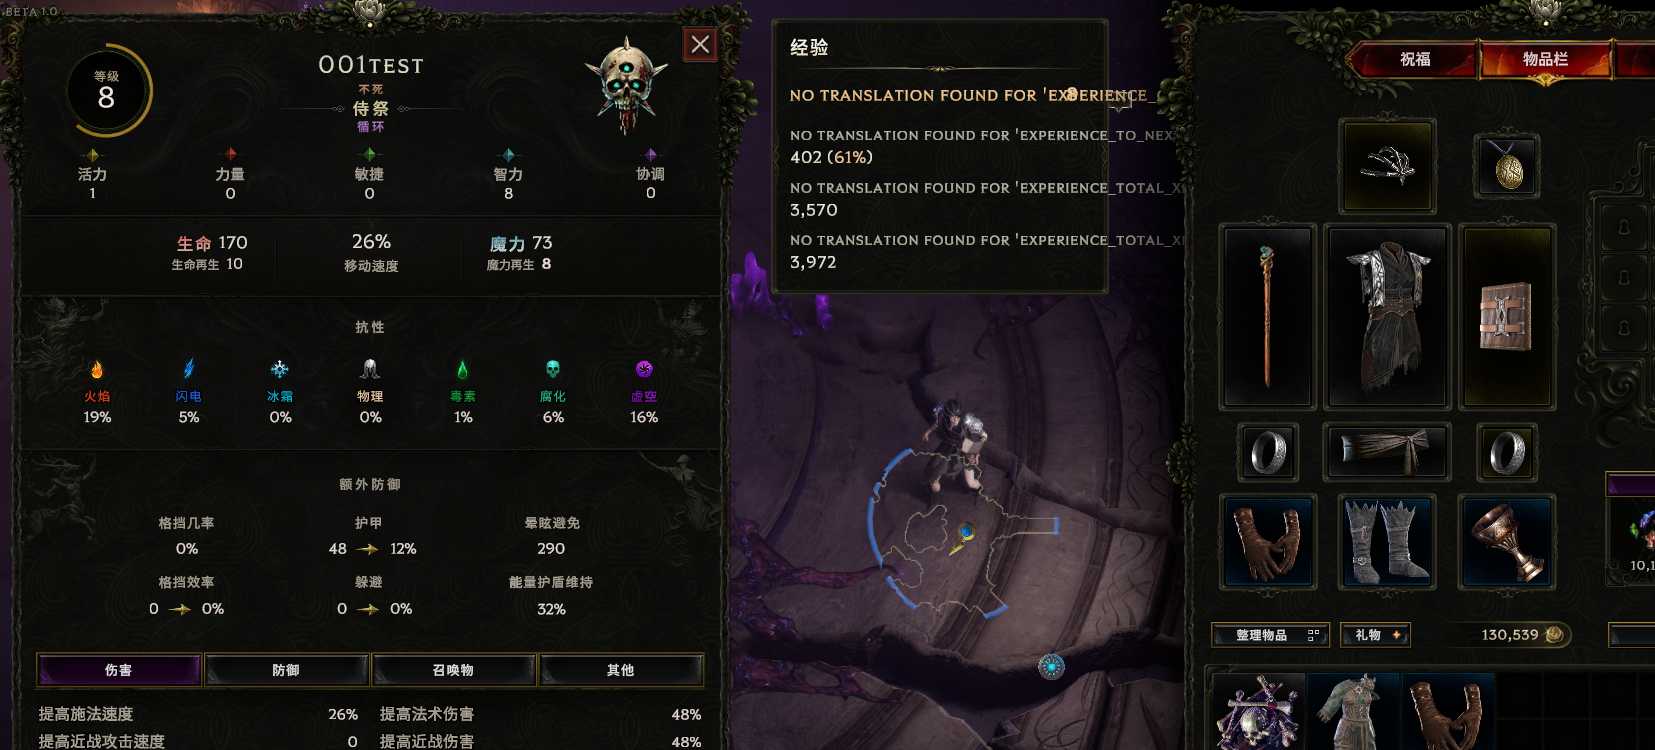Open the 祝福 tab
Screen dimensions: 1655x750
click(x=1413, y=60)
